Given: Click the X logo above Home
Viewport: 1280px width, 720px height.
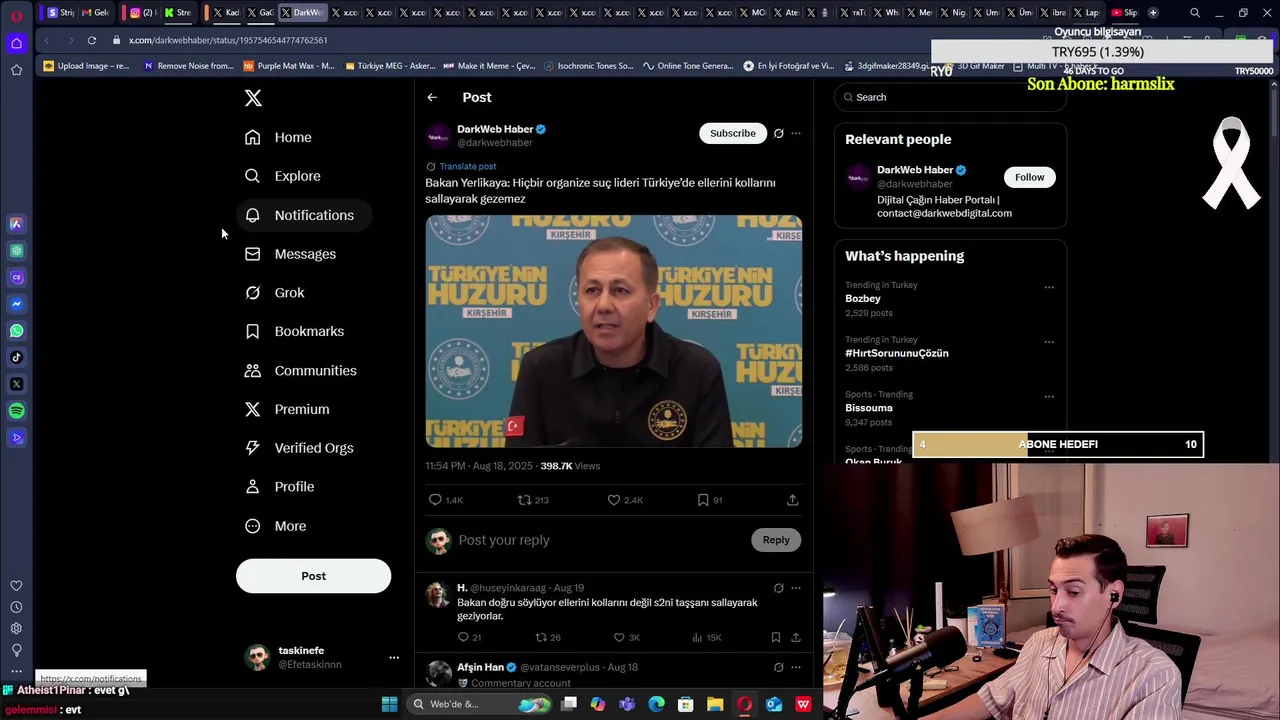Looking at the screenshot, I should pyautogui.click(x=253, y=98).
